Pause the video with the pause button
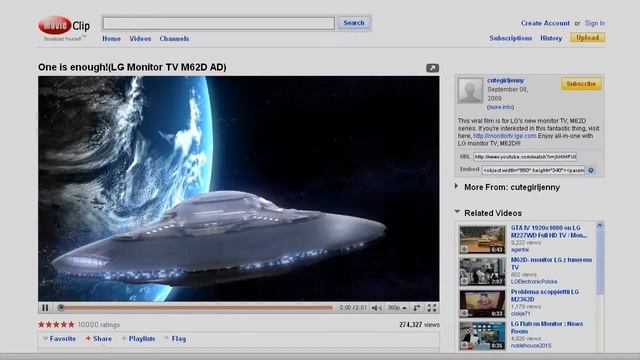This screenshot has height=360, width=640. [x=45, y=308]
